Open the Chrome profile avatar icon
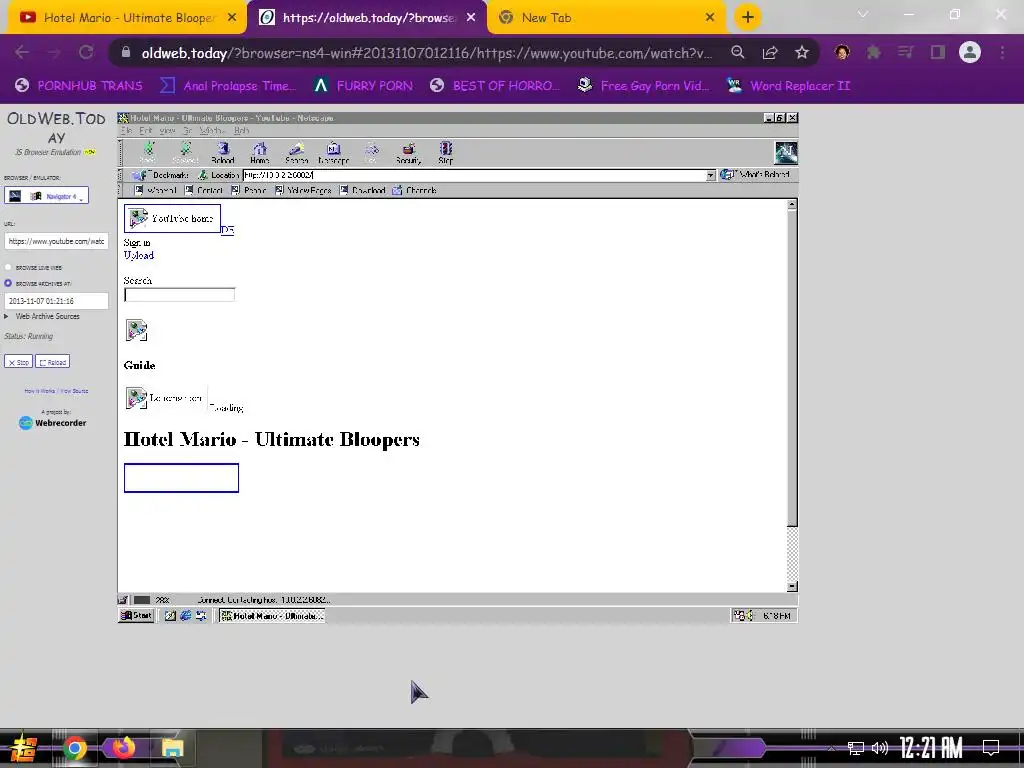 pyautogui.click(x=970, y=52)
